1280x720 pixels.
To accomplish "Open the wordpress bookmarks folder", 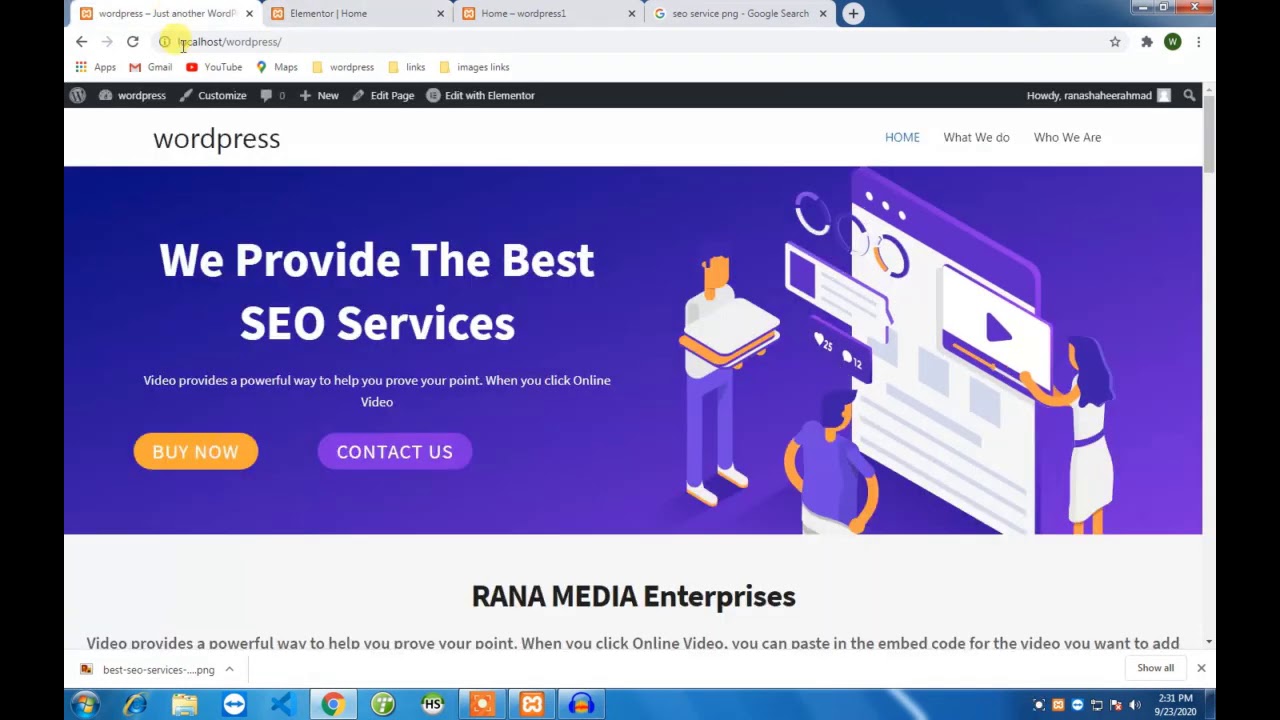I will pyautogui.click(x=343, y=67).
